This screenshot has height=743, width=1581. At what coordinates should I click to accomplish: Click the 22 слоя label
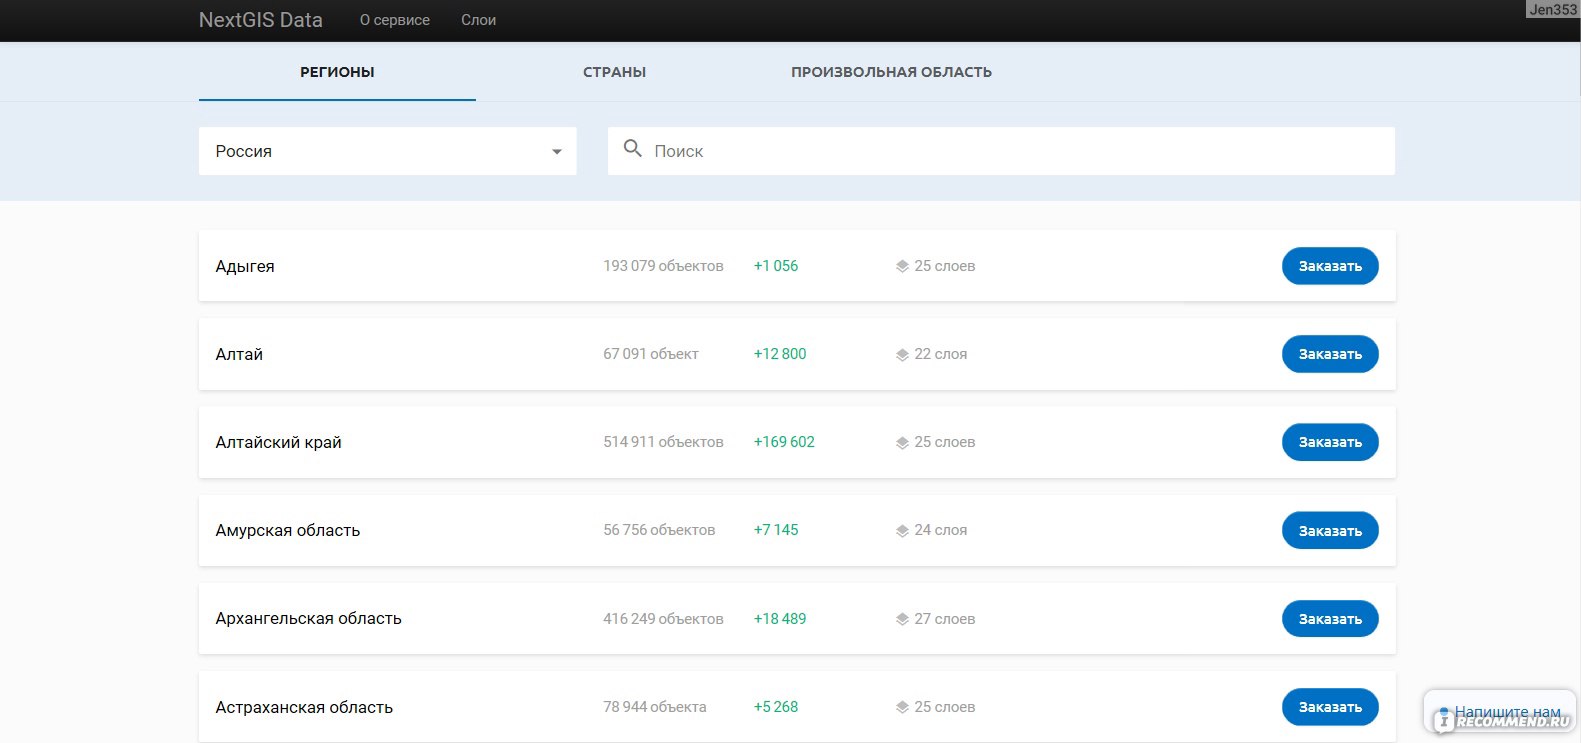click(940, 354)
